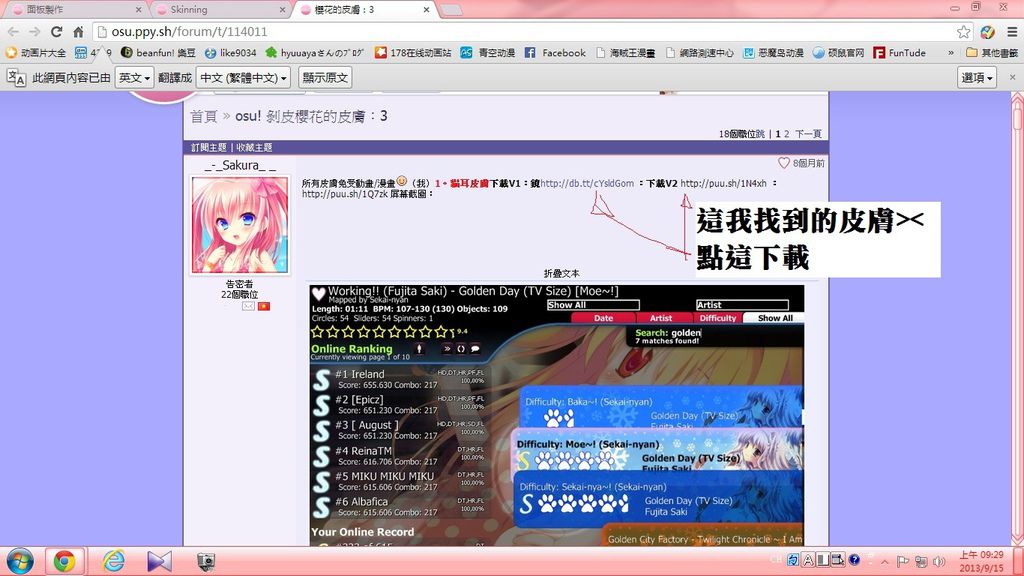The height and width of the screenshot is (576, 1024).
Task: Click the network icon in the system tray
Action: 921,561
